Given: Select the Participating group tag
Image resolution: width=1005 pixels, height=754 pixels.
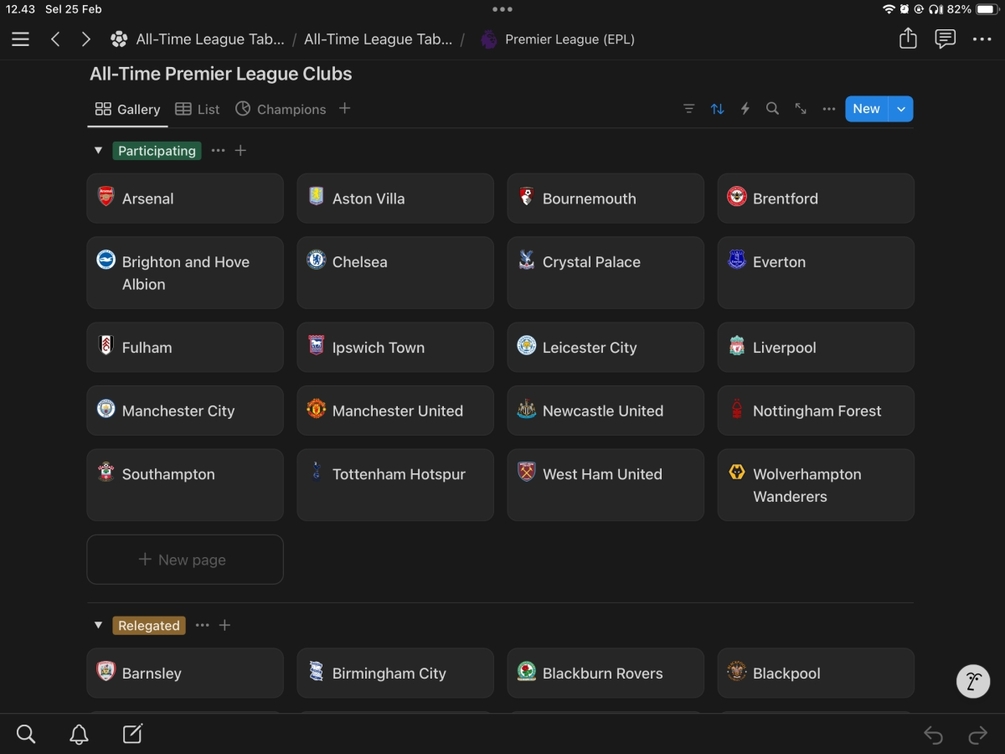Looking at the screenshot, I should point(156,151).
